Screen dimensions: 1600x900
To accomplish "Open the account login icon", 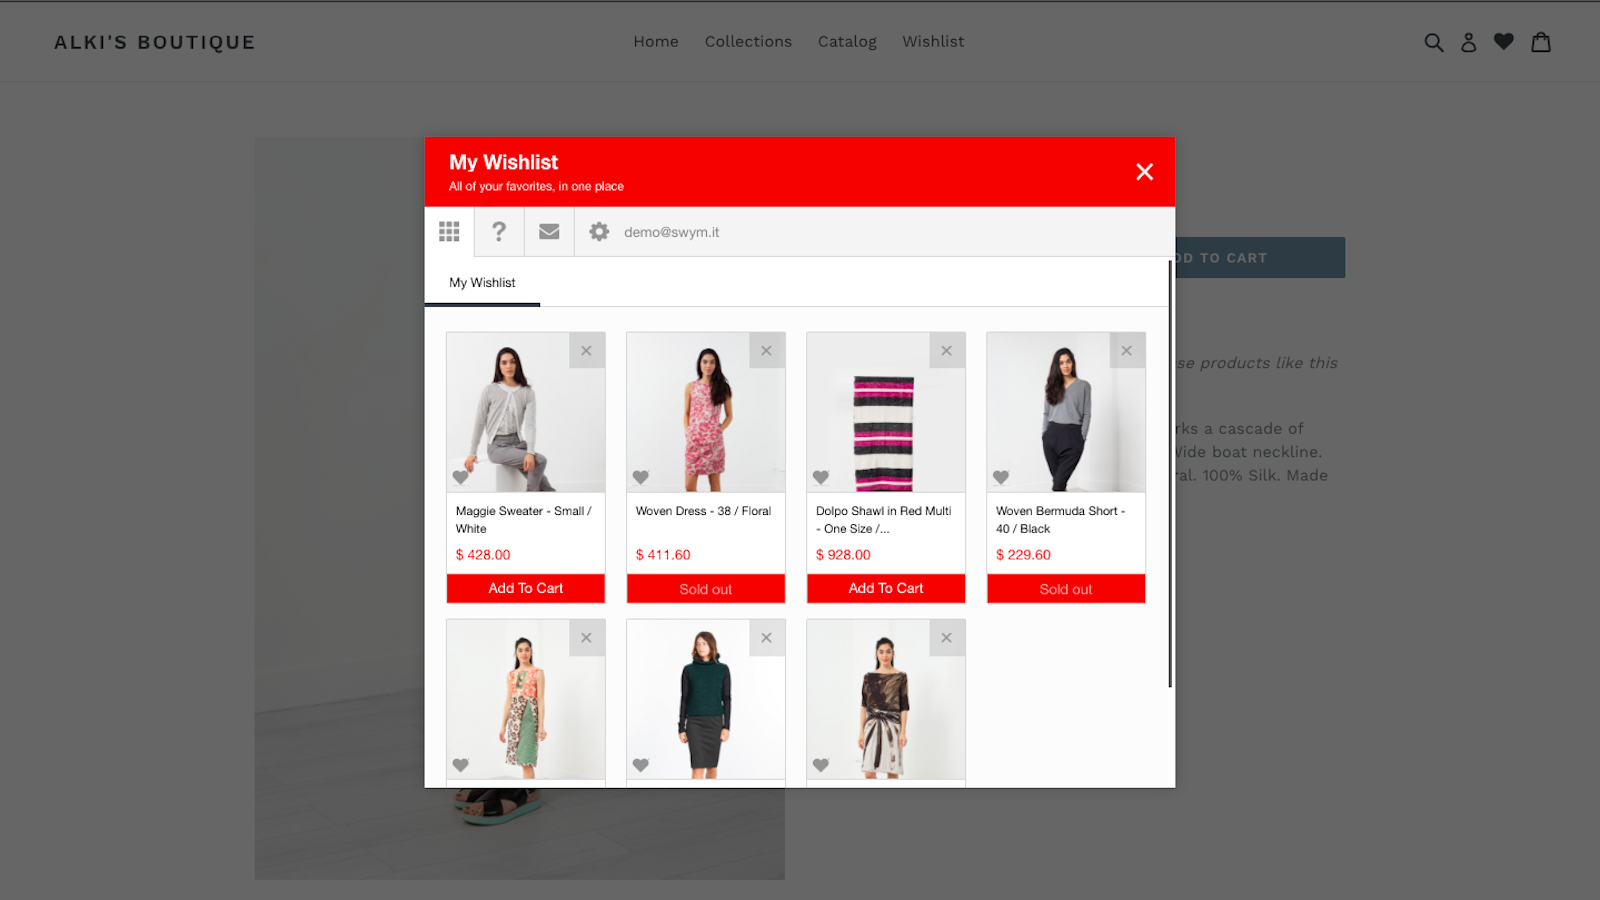I will 1469,42.
